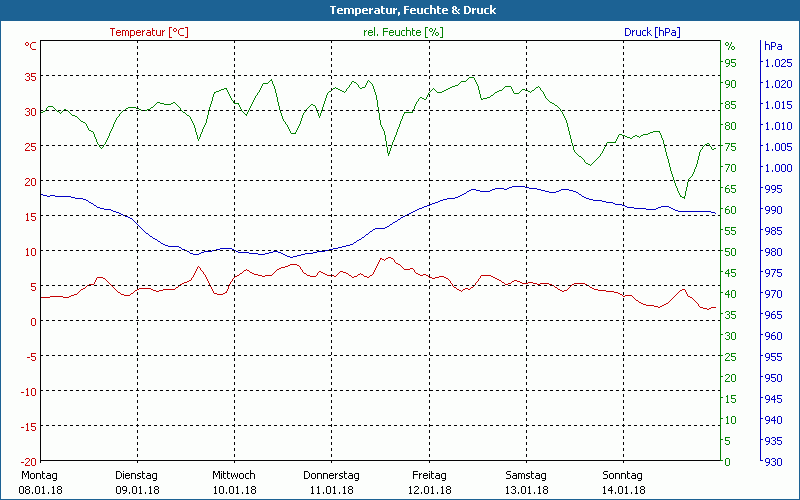Select the date "08.01.18"
The height and width of the screenshot is (500, 800).
coord(40,490)
